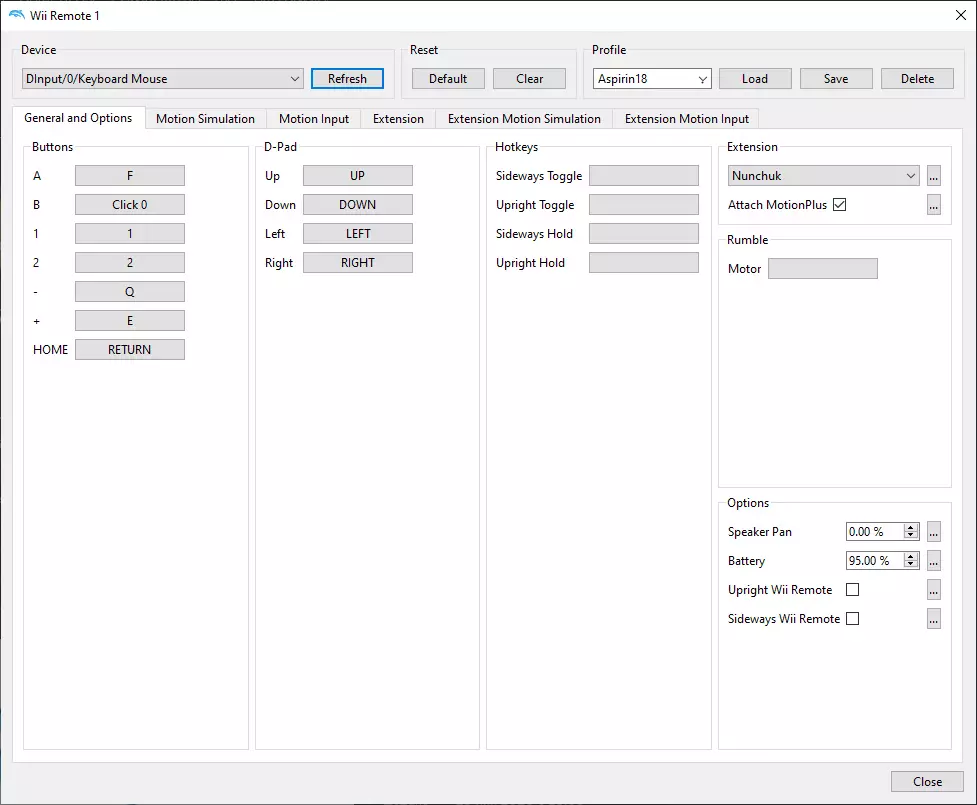Click the ellipsis button beside Attach MotionPlus

click(933, 205)
